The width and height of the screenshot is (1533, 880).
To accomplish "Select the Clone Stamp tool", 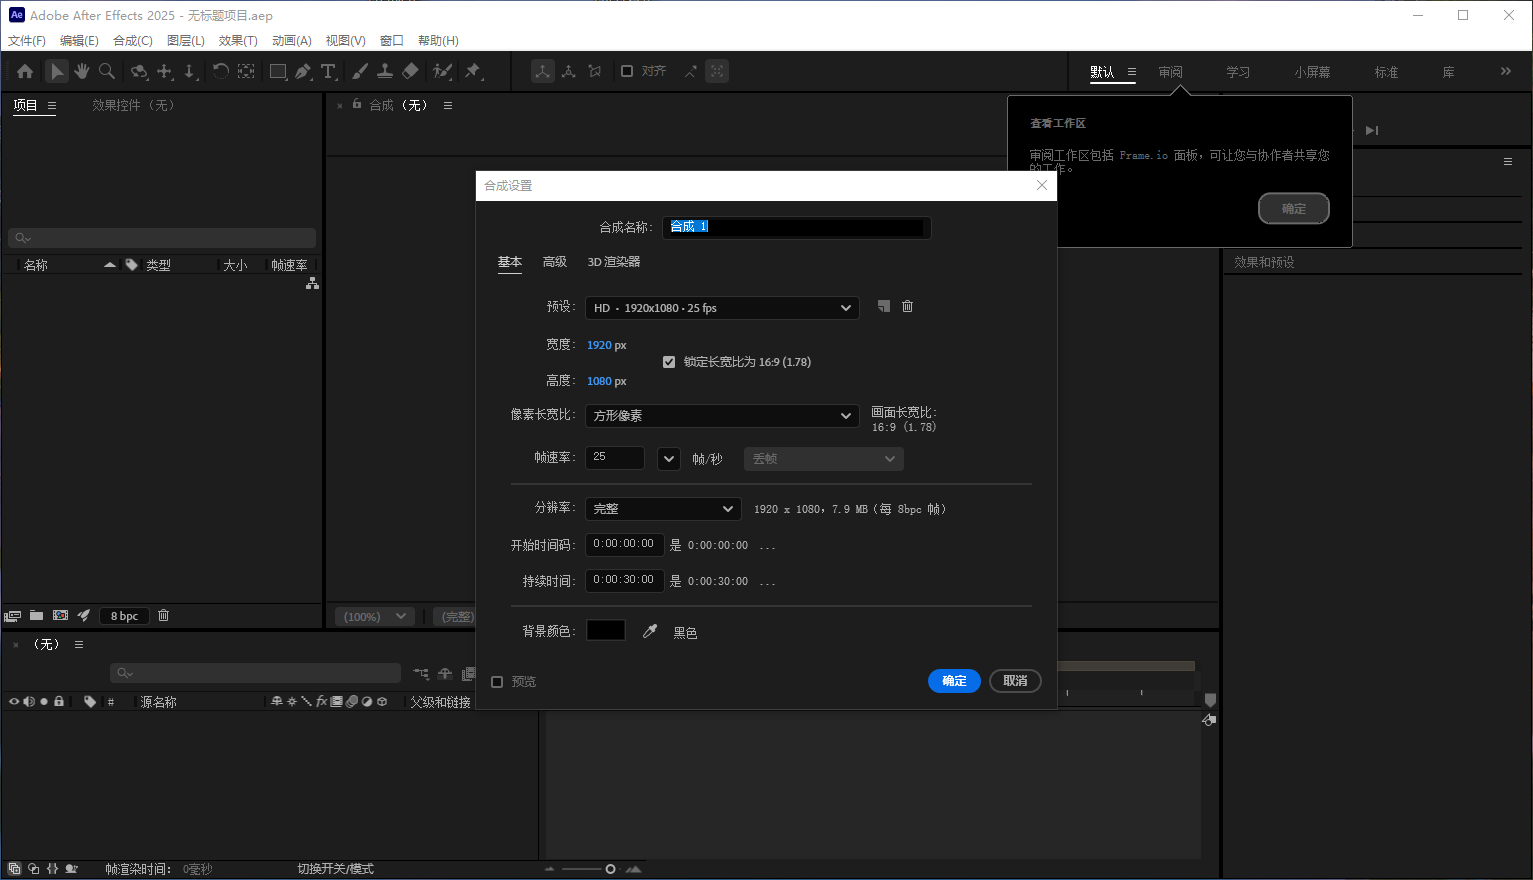I will pos(385,71).
